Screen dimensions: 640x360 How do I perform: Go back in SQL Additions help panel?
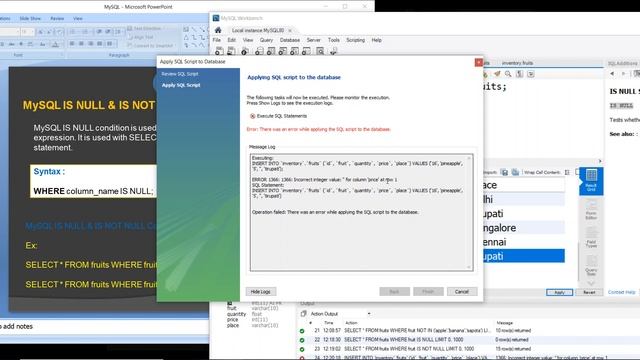click(x=612, y=73)
